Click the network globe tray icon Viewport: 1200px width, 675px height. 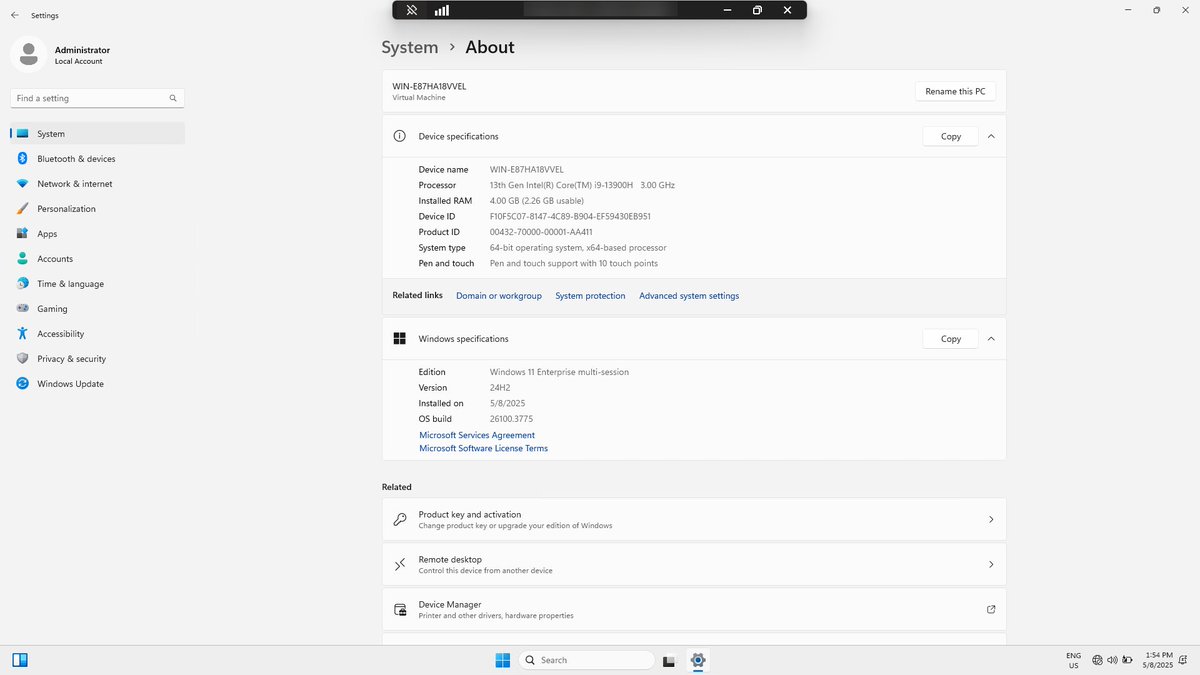[1098, 660]
